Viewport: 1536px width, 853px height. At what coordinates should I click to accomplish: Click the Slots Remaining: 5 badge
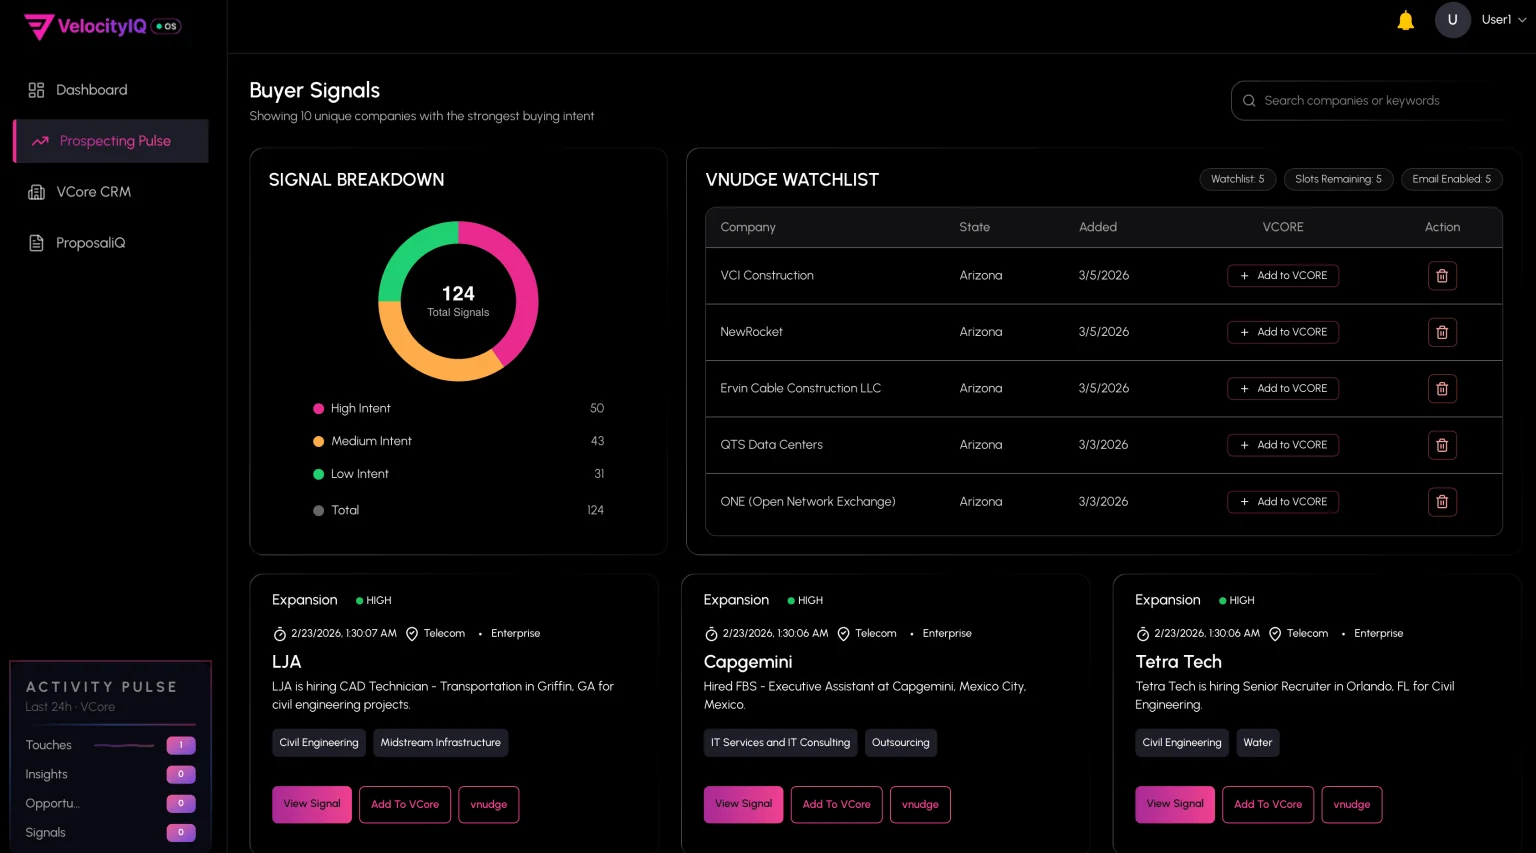click(1338, 179)
